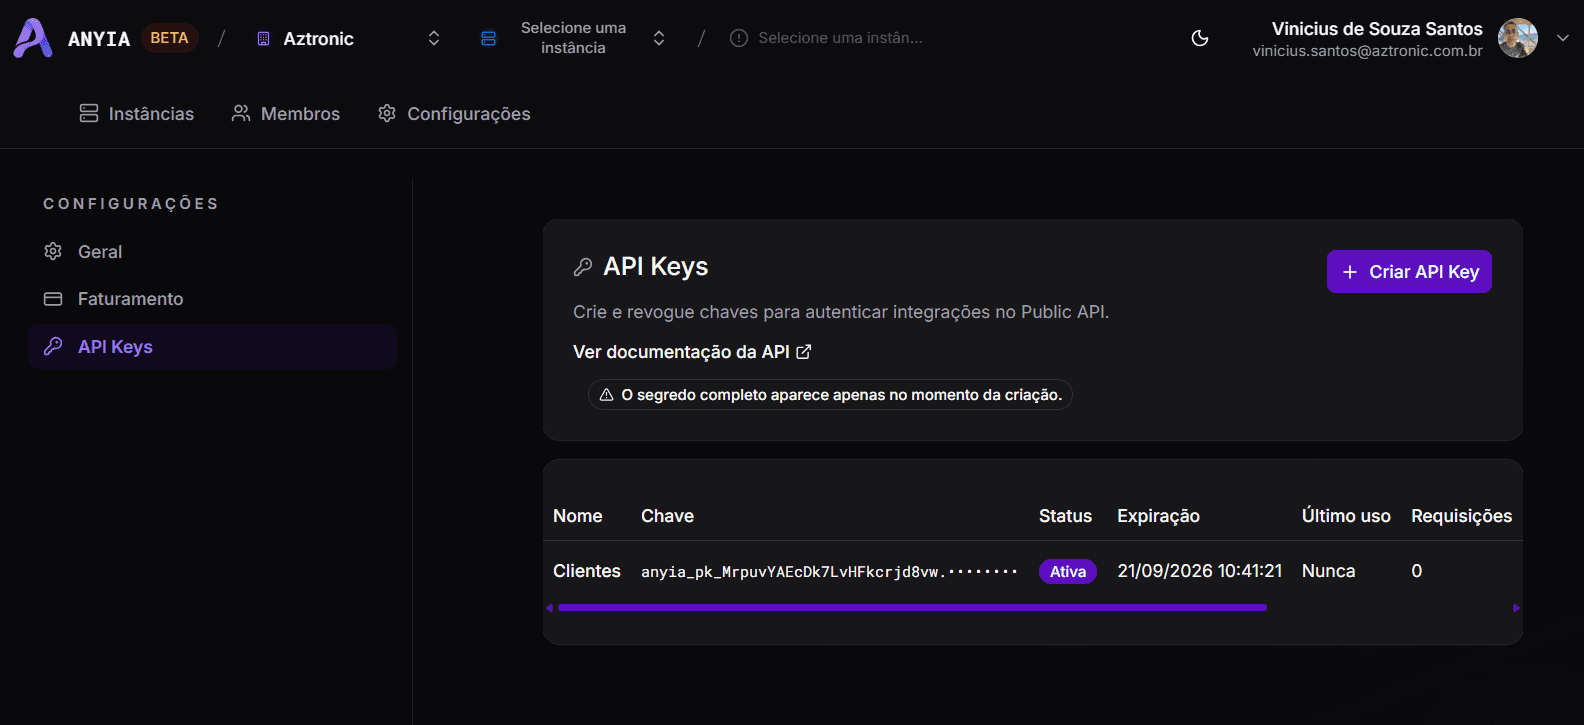Switch to the Configurações tab
The height and width of the screenshot is (725, 1584).
[x=454, y=114]
